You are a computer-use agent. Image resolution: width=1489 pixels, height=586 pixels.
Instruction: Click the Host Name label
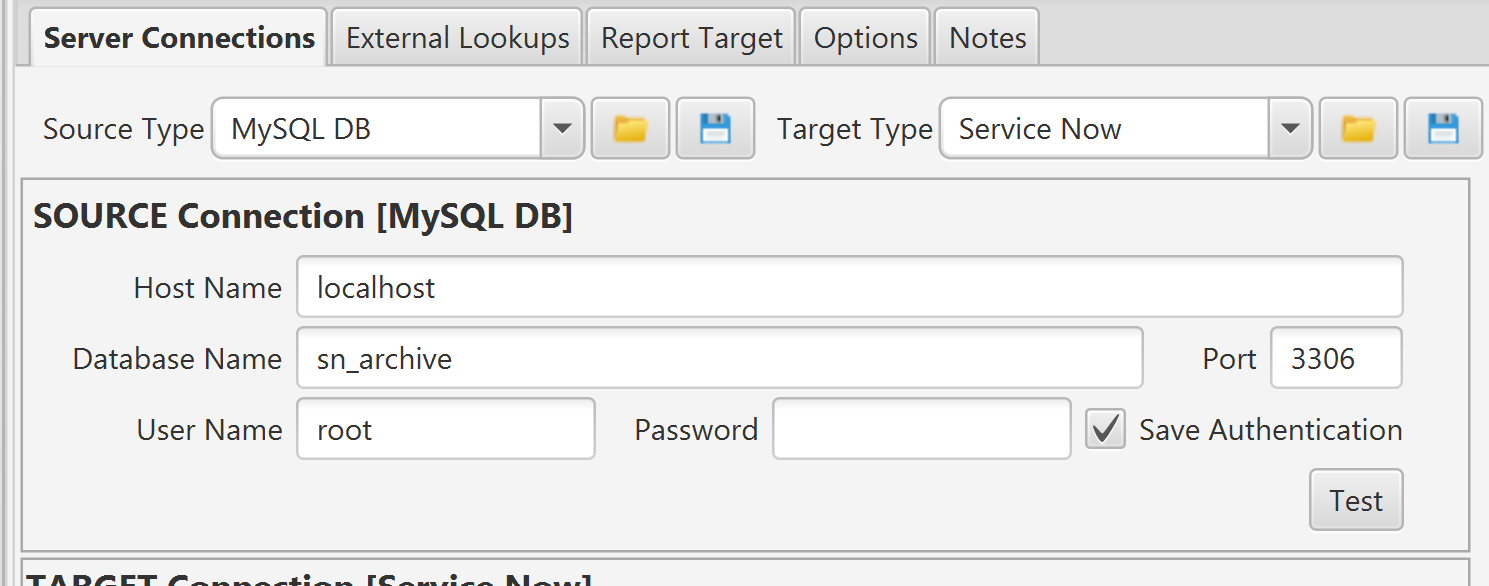pyautogui.click(x=208, y=288)
